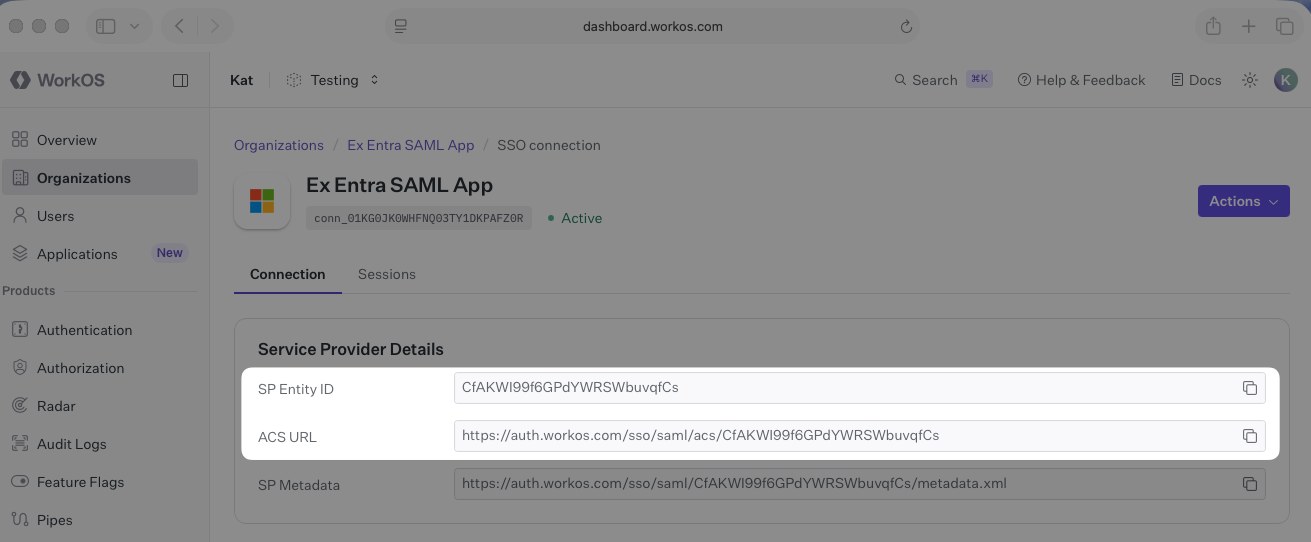
Task: Open Pipes in sidebar
Action: [99, 520]
